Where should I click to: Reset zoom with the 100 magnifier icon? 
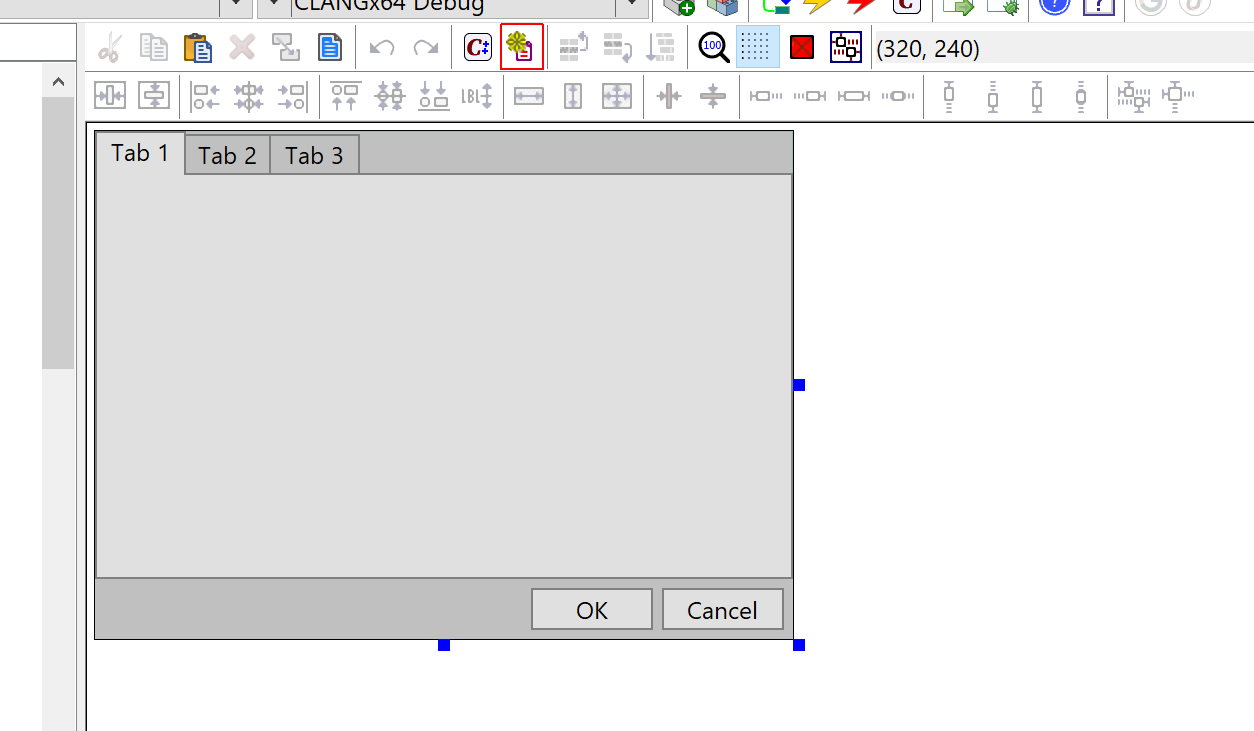(713, 47)
